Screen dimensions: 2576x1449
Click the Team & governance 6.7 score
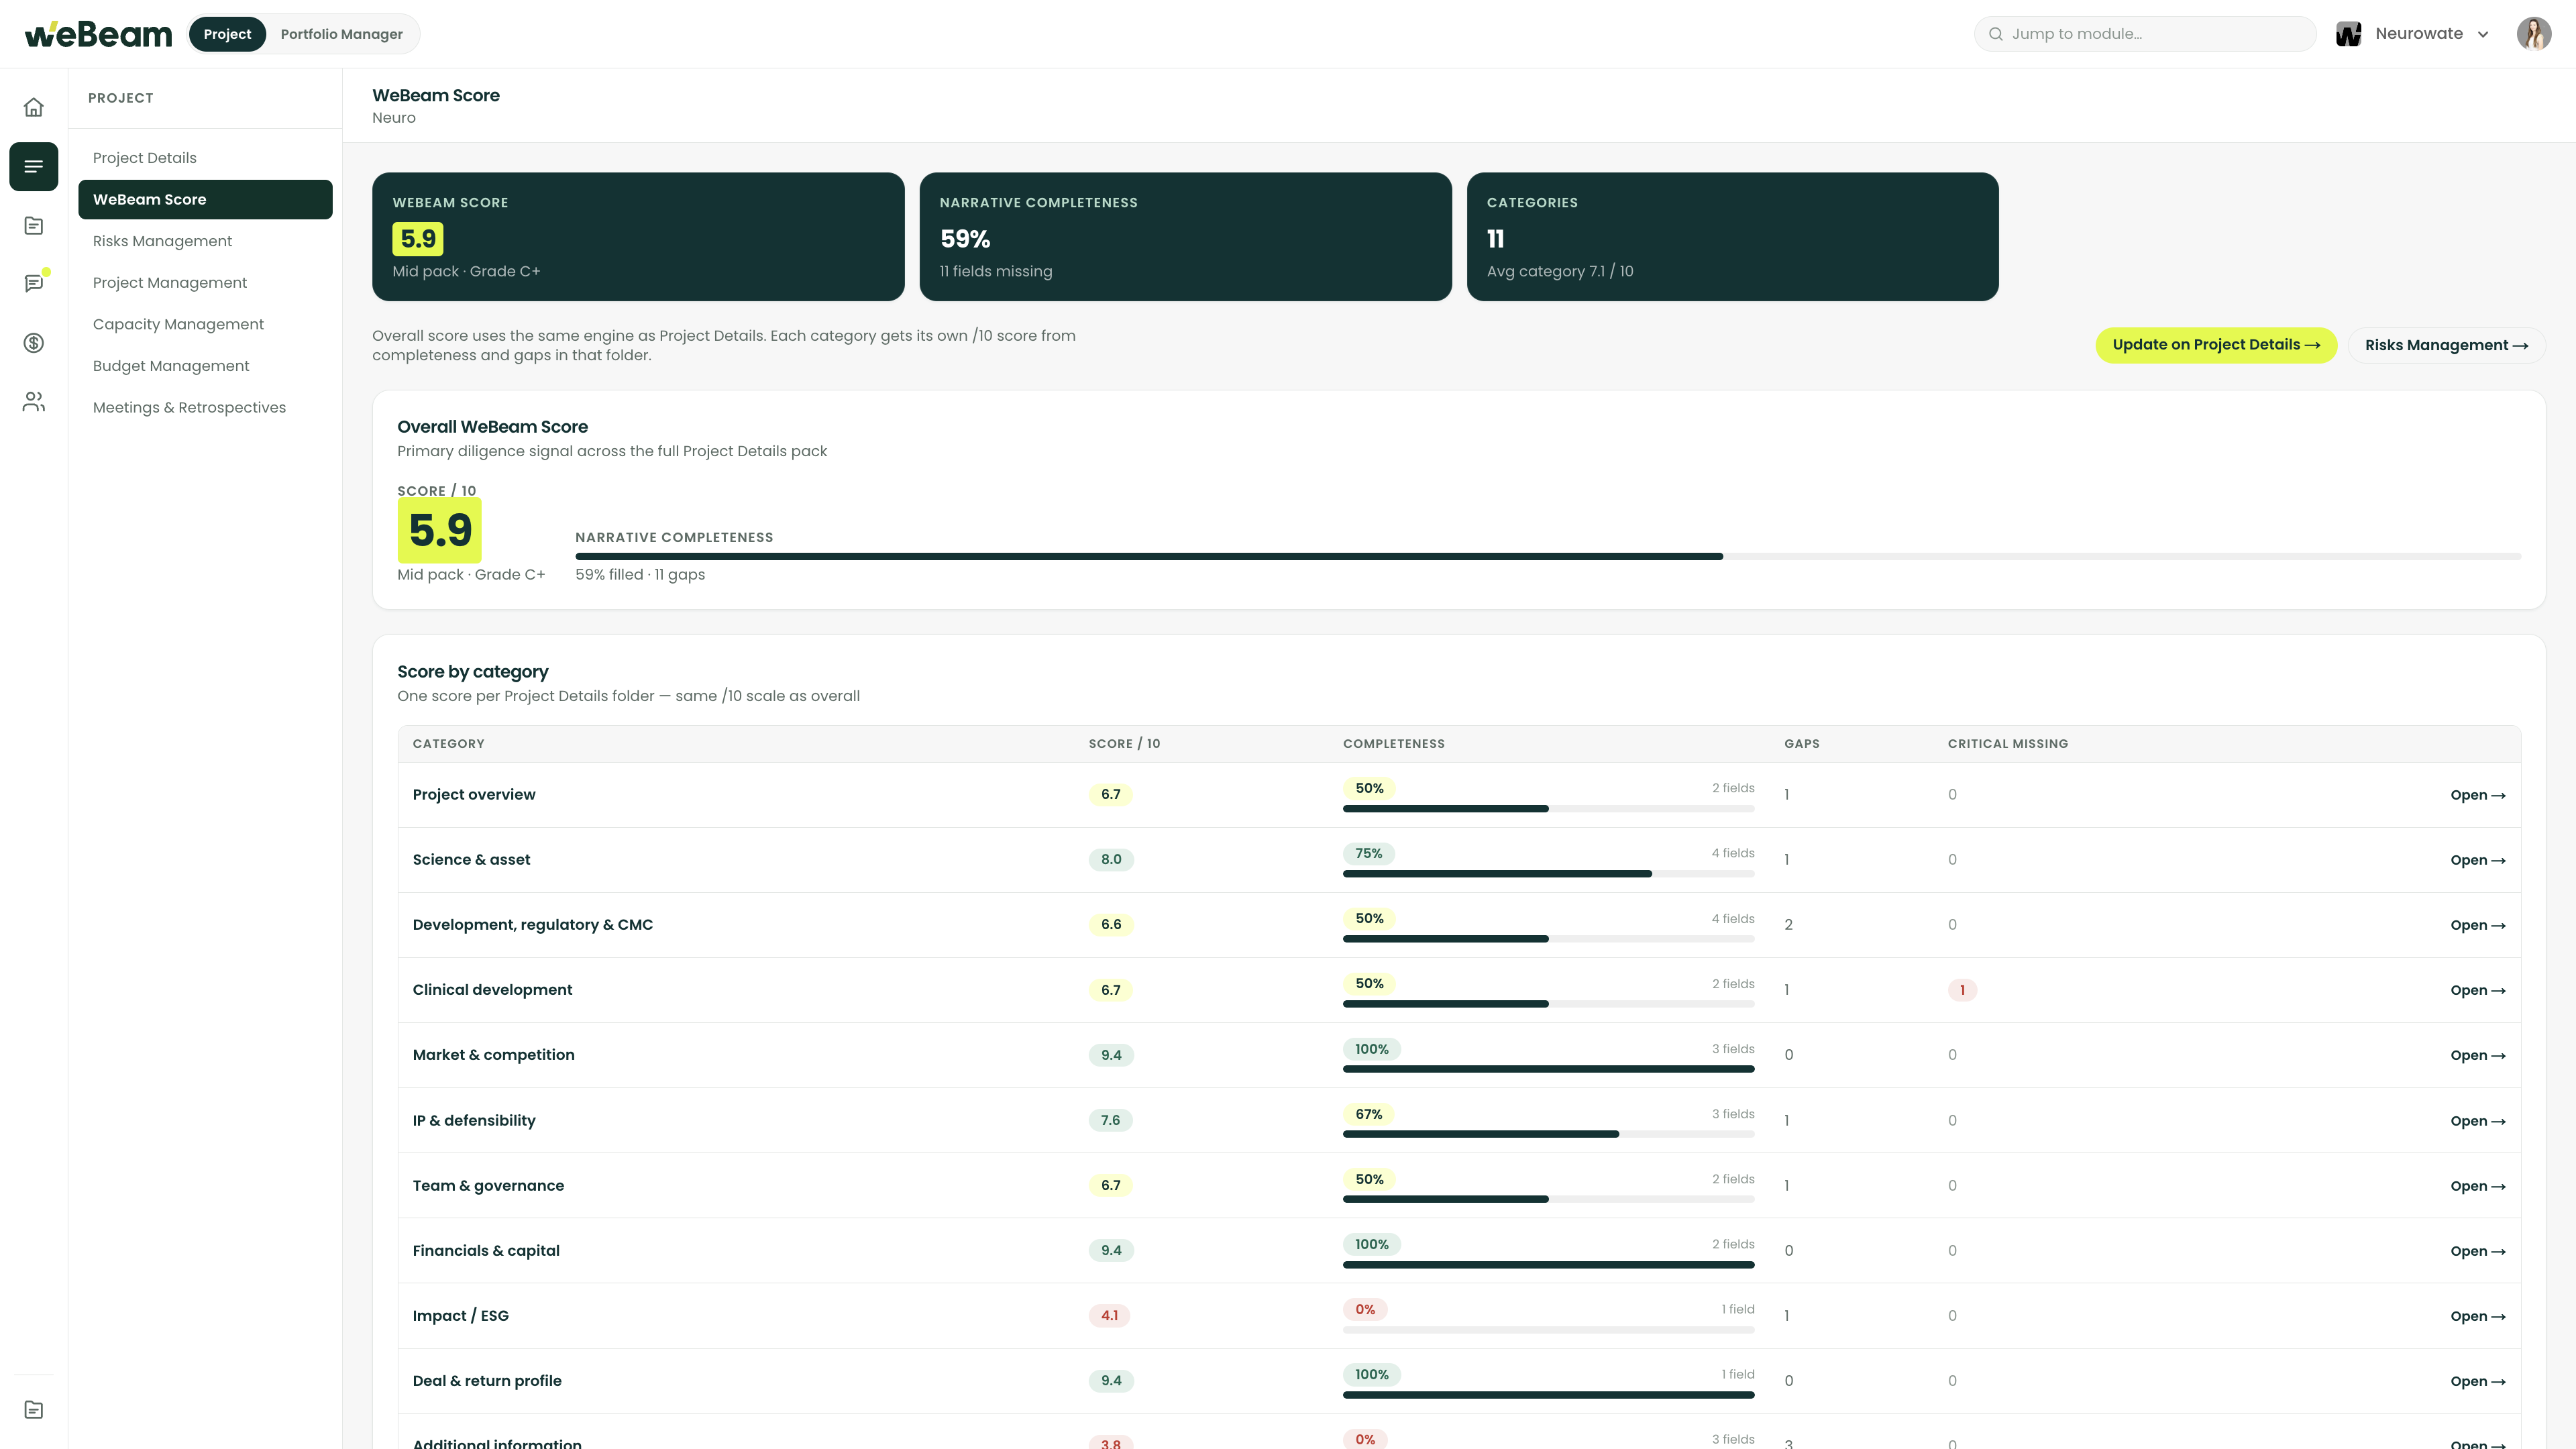coord(1110,1185)
